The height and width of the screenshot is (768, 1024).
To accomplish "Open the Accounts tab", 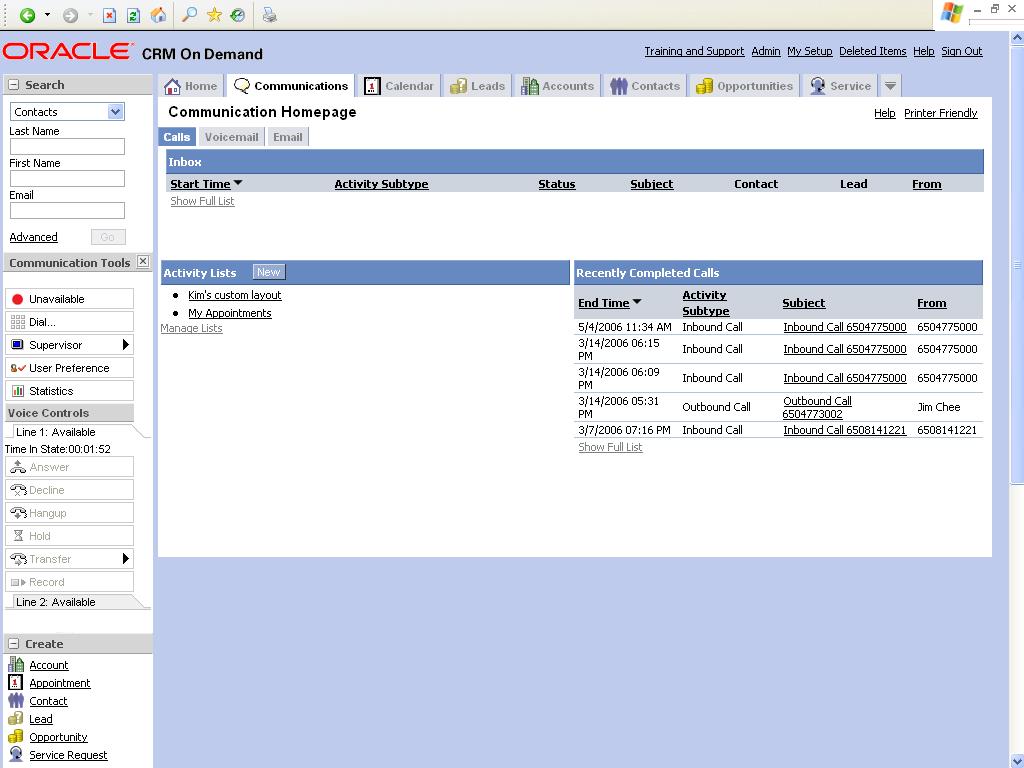I will [x=557, y=86].
